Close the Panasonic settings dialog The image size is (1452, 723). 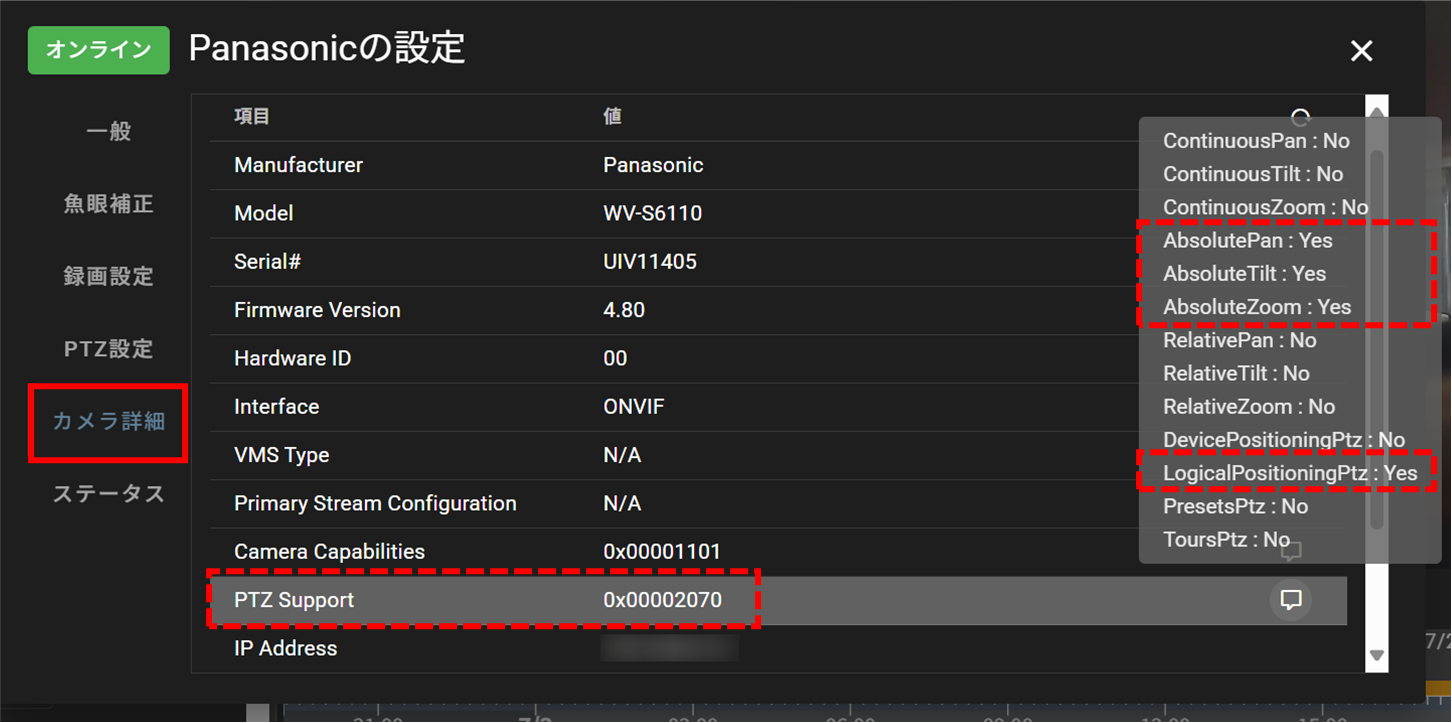[x=1361, y=51]
